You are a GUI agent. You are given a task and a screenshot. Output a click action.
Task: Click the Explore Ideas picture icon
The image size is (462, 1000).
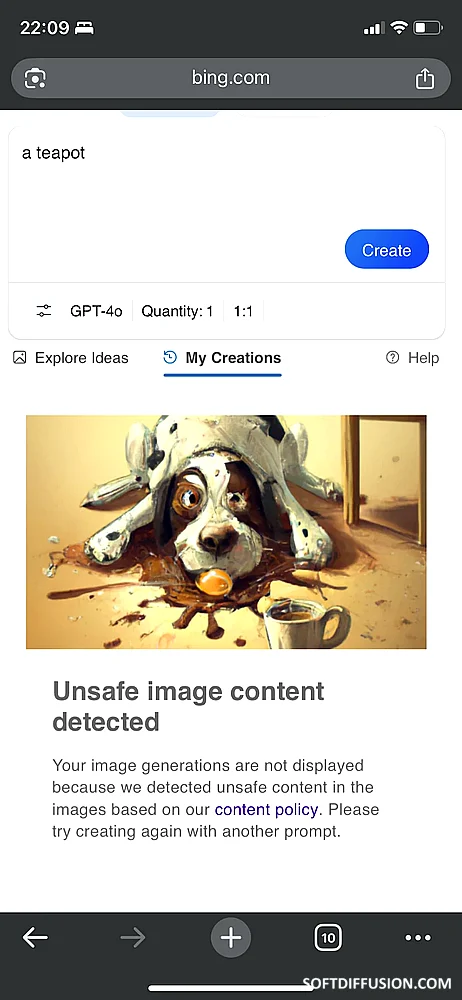[x=20, y=358]
